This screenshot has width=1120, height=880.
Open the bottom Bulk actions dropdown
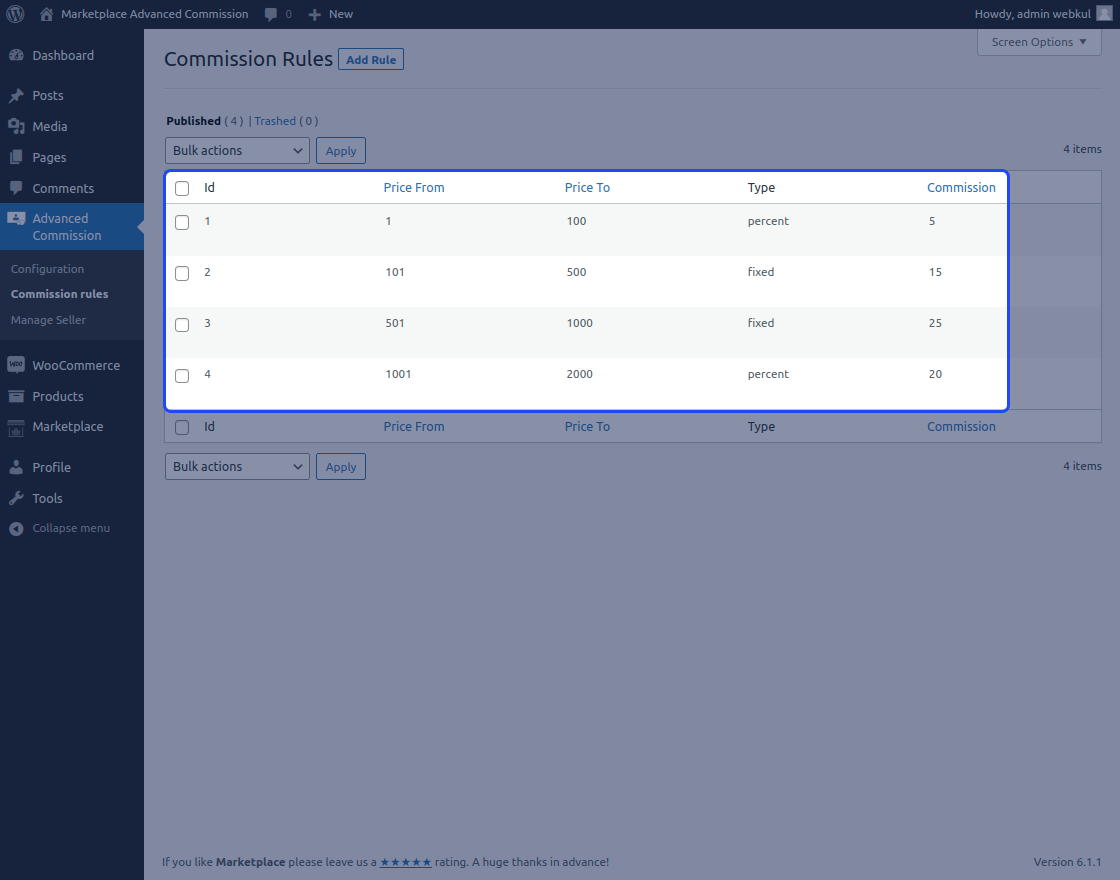tap(236, 466)
